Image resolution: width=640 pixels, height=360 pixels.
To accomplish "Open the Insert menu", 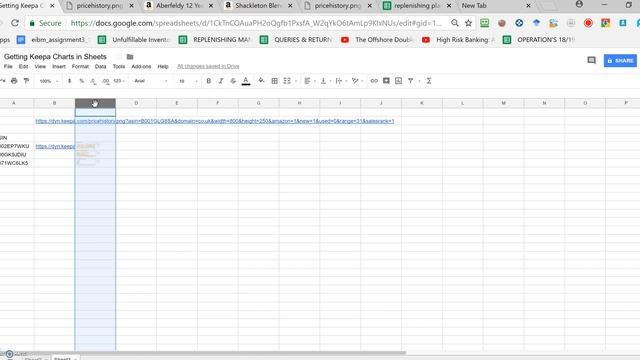I will (x=59, y=67).
